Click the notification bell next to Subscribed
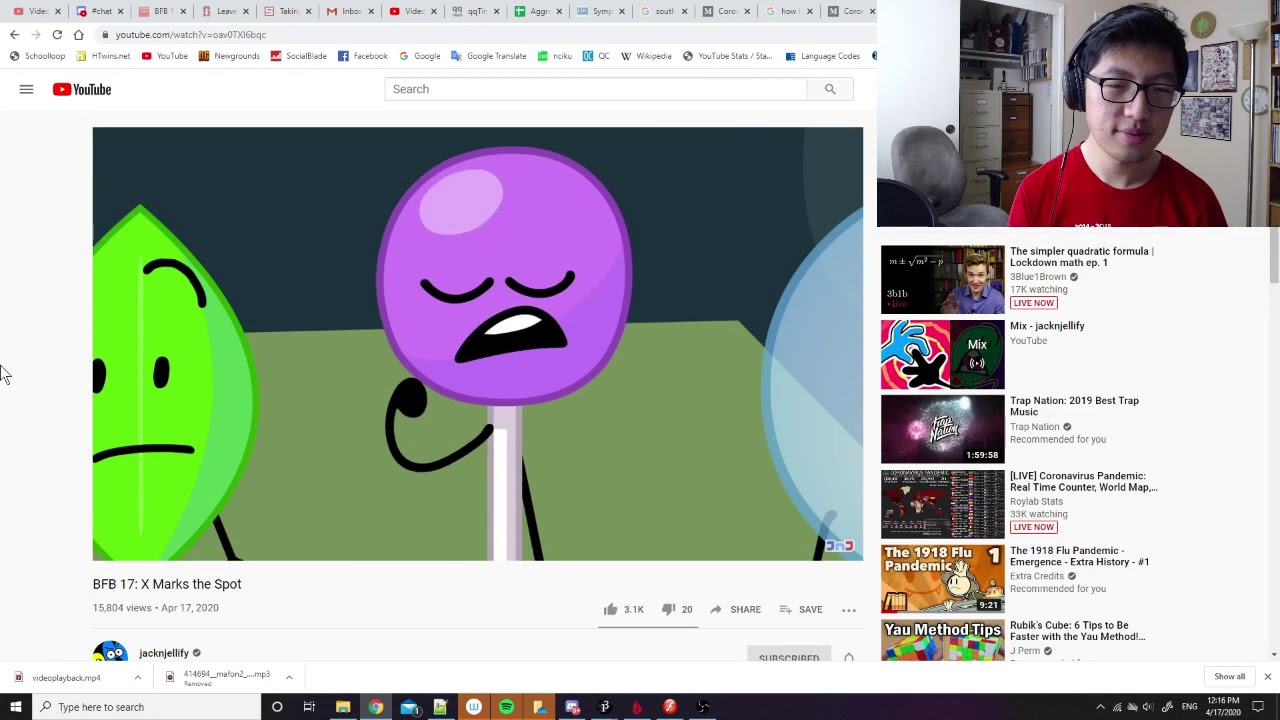1280x720 pixels. pyautogui.click(x=849, y=657)
